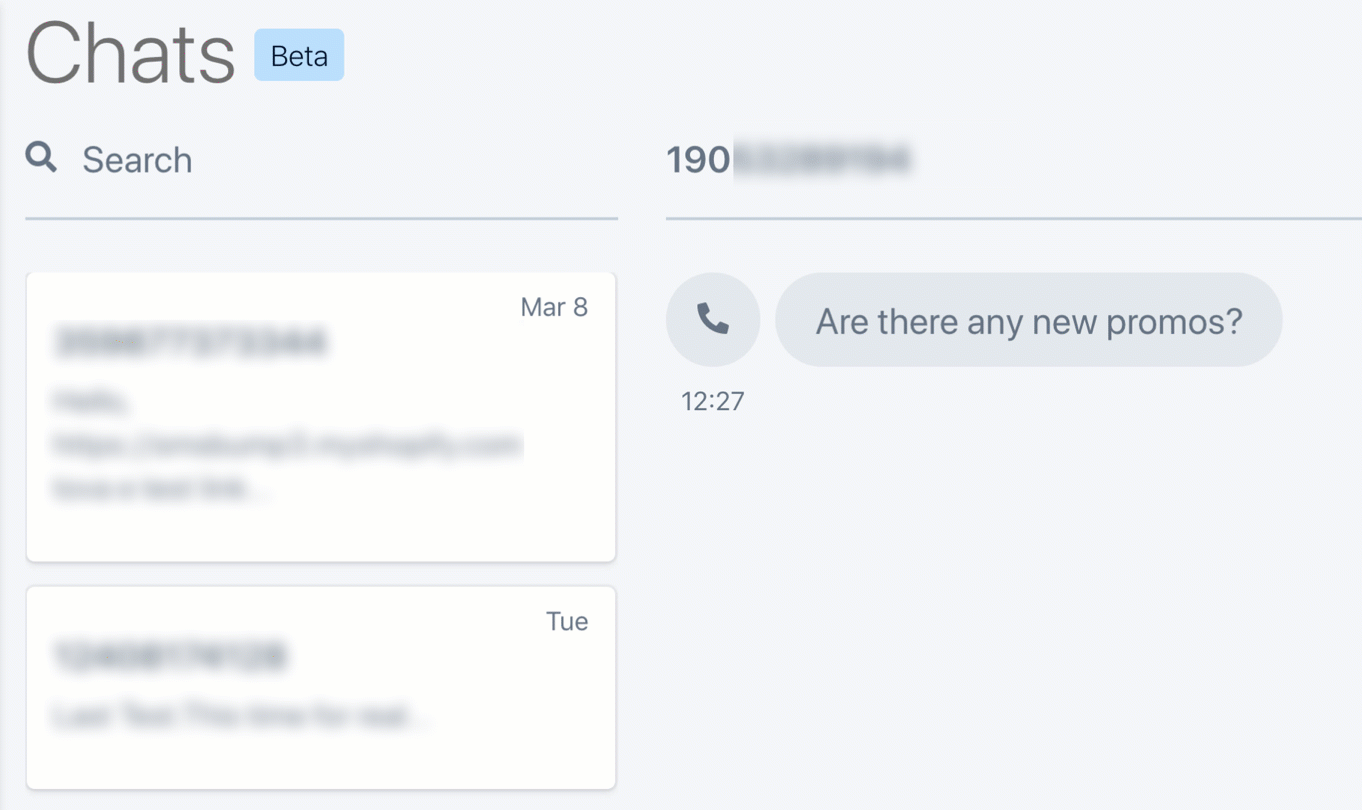Screen dimensions: 1362x810
Task: Click the empty conversation area below the timestamp
Action: [x=1010, y=600]
